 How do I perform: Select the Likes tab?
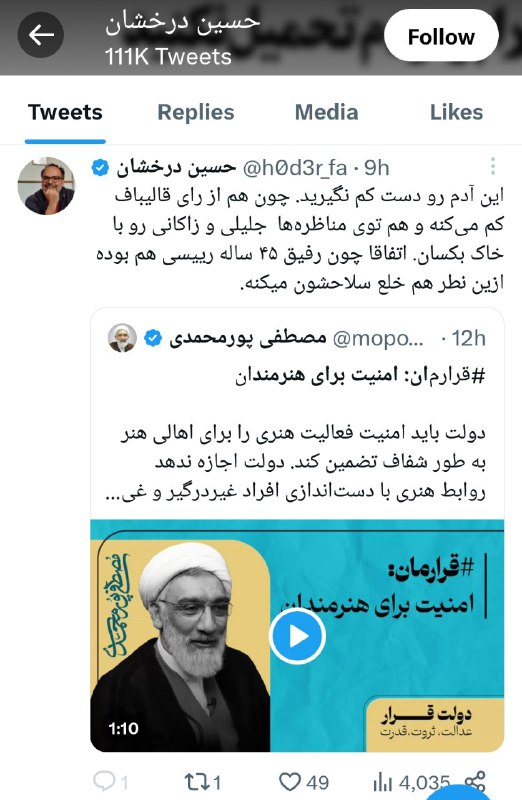(456, 112)
